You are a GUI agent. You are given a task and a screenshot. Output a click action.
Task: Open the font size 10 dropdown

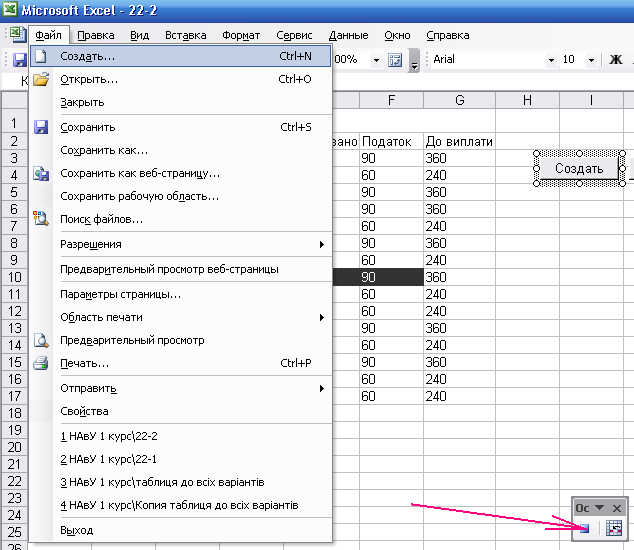pyautogui.click(x=591, y=60)
